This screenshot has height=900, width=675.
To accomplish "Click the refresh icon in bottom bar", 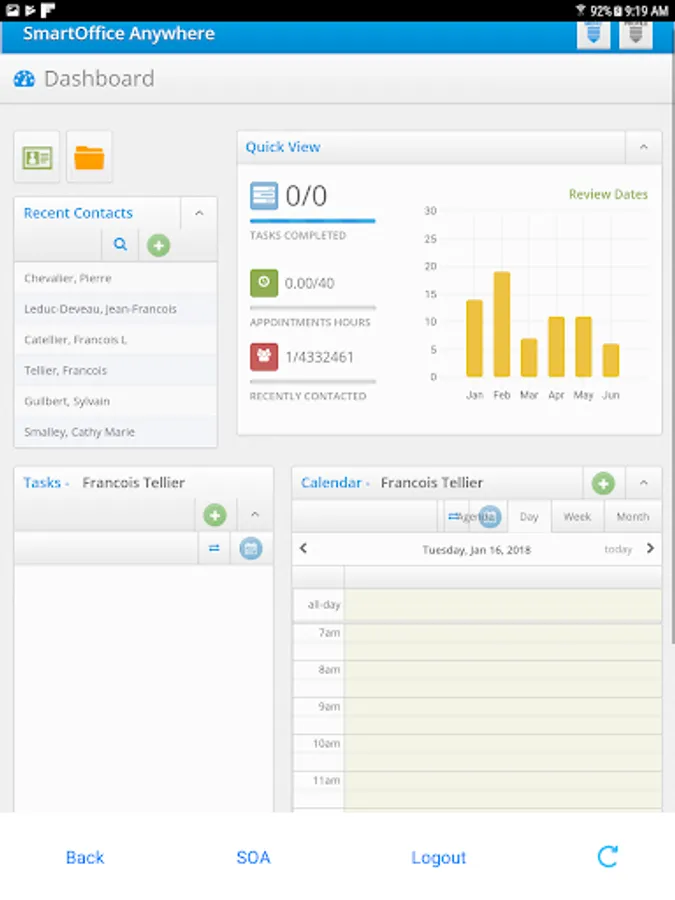I will pyautogui.click(x=607, y=856).
